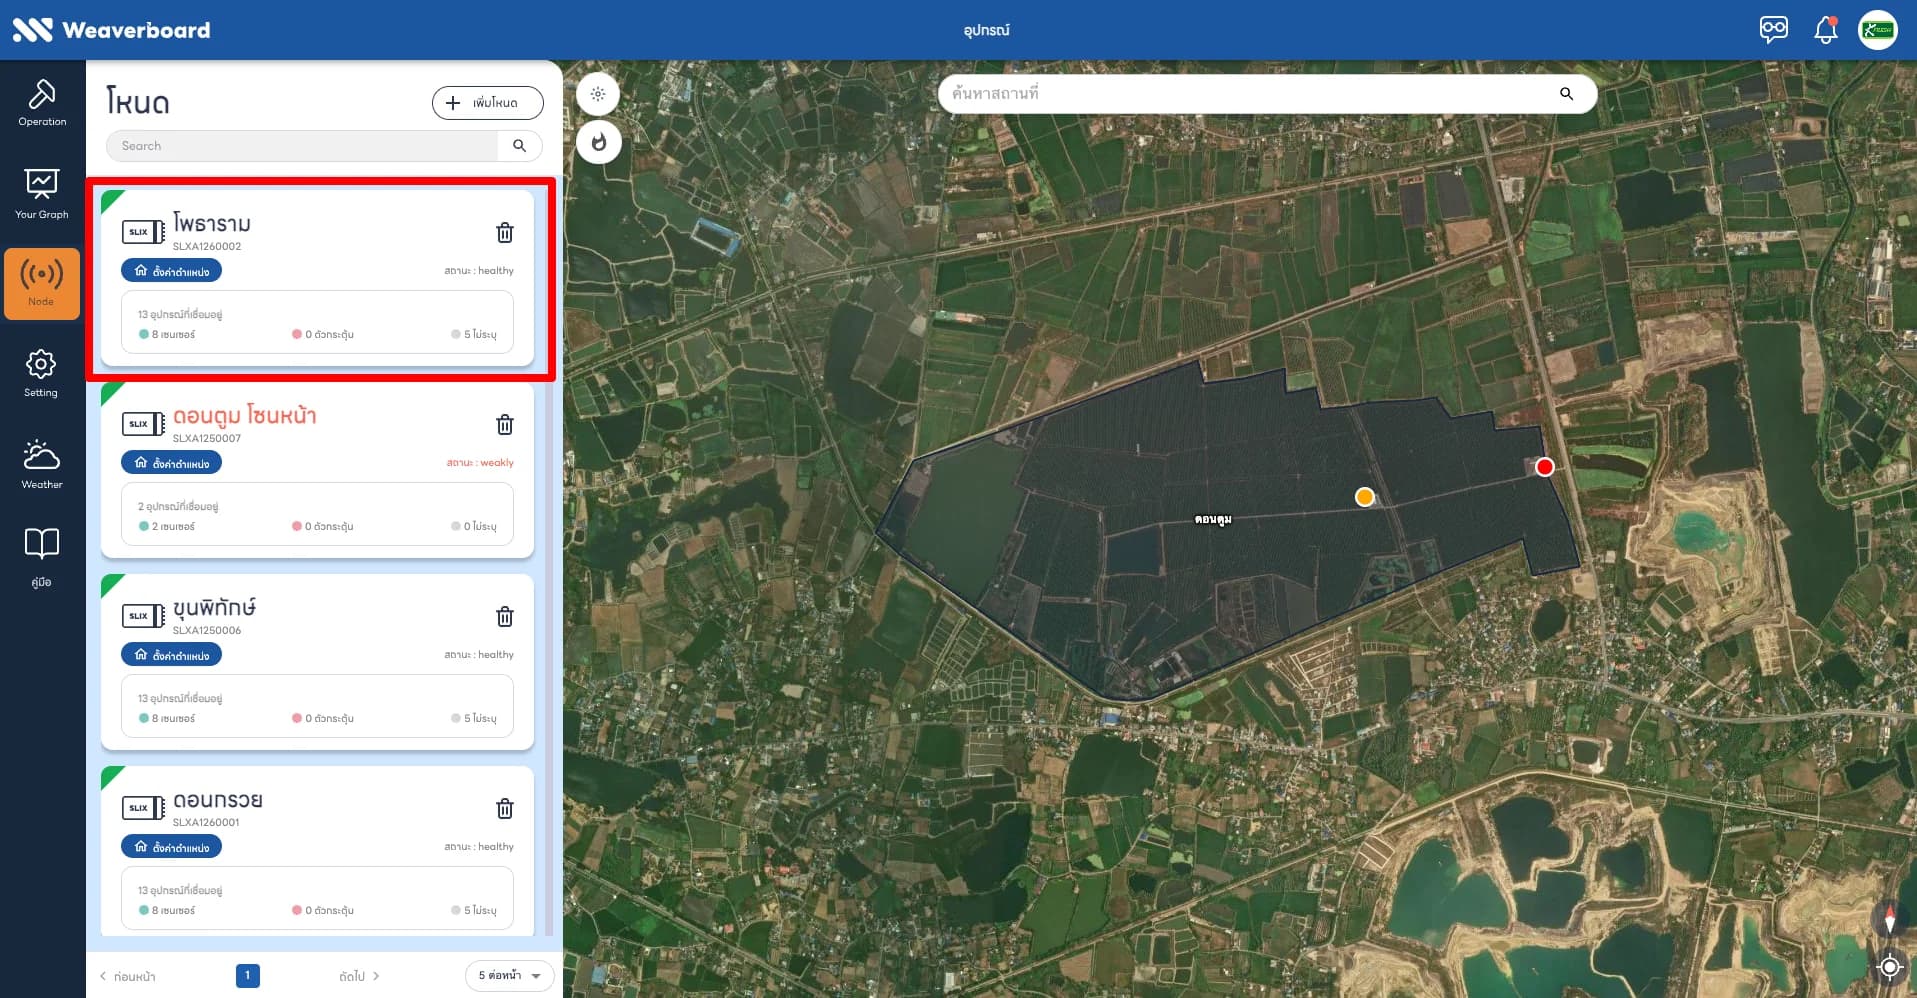Image resolution: width=1917 pixels, height=998 pixels.
Task: Toggle the fire hotspot layer button
Action: 598,142
